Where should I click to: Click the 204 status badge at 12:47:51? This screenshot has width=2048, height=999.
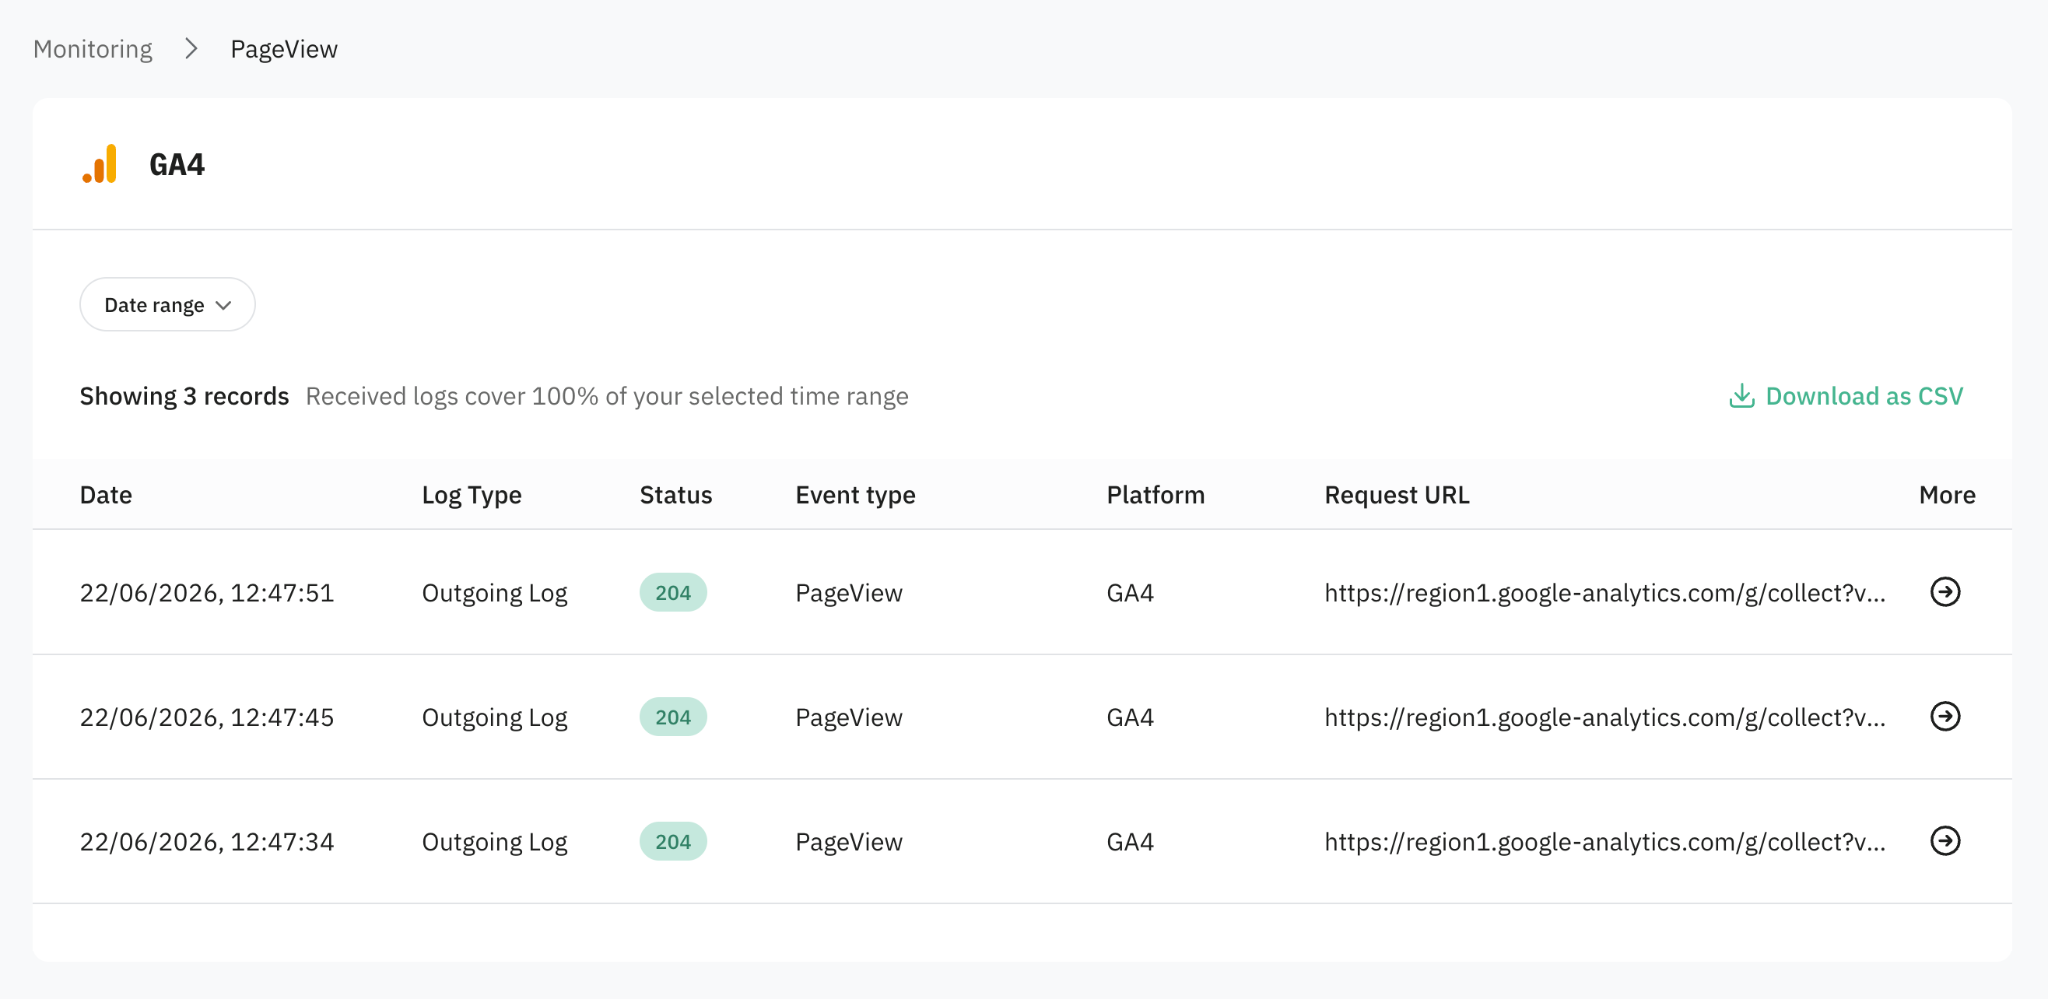coord(673,593)
